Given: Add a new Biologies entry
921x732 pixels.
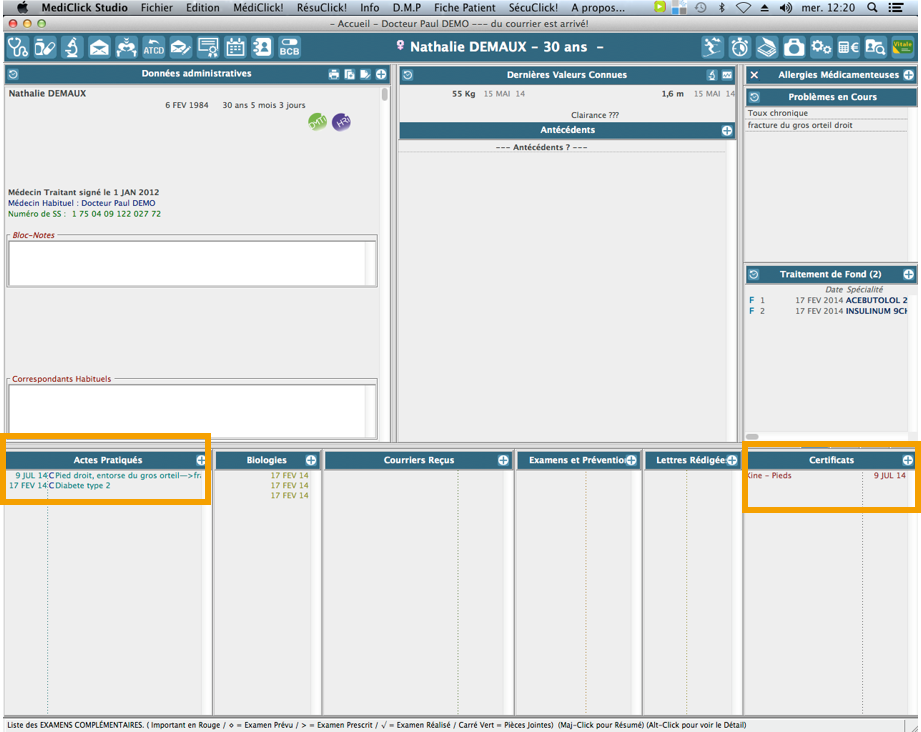Looking at the screenshot, I should [311, 460].
